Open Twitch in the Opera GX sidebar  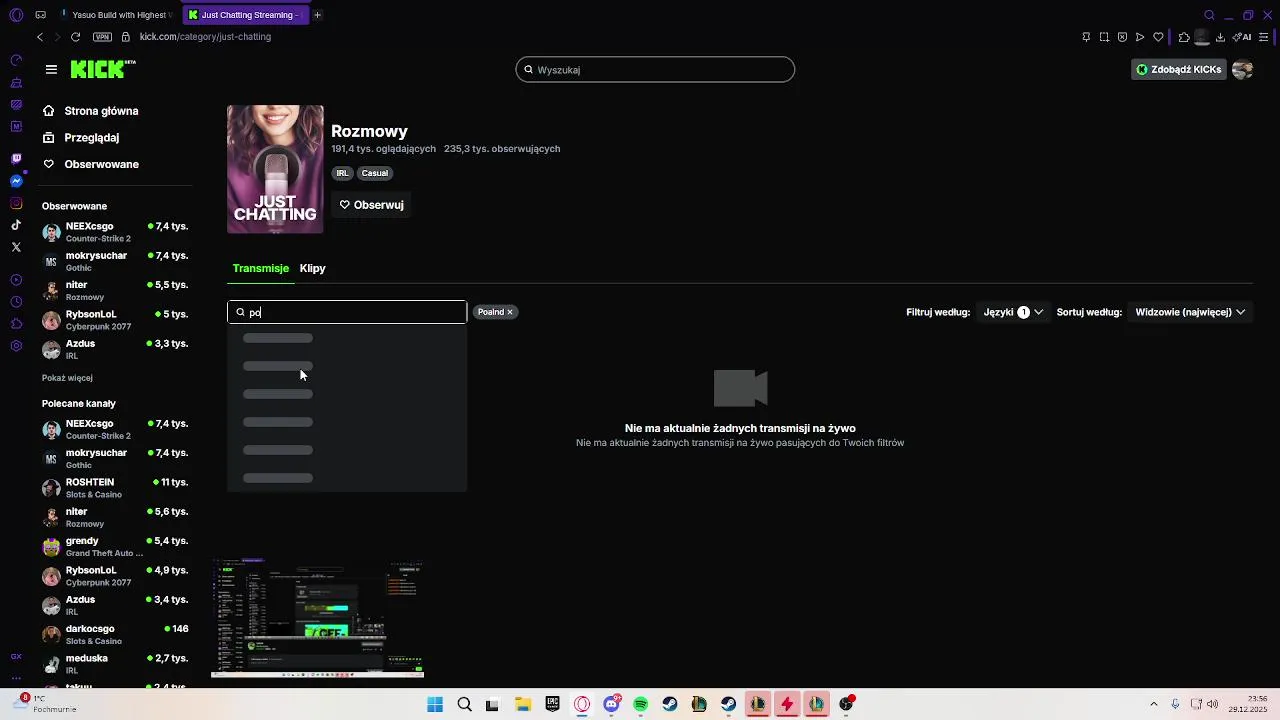[16, 159]
